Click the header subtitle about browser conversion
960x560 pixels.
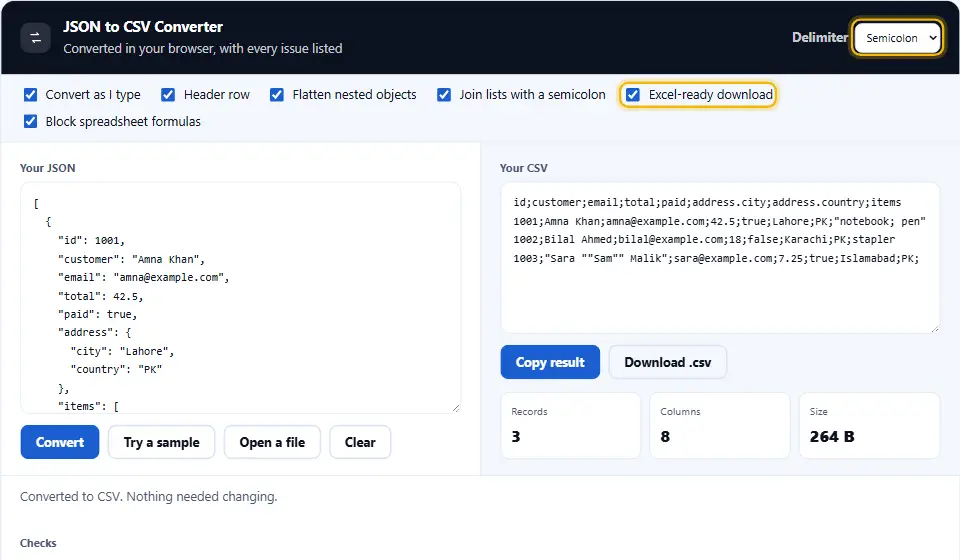[203, 48]
